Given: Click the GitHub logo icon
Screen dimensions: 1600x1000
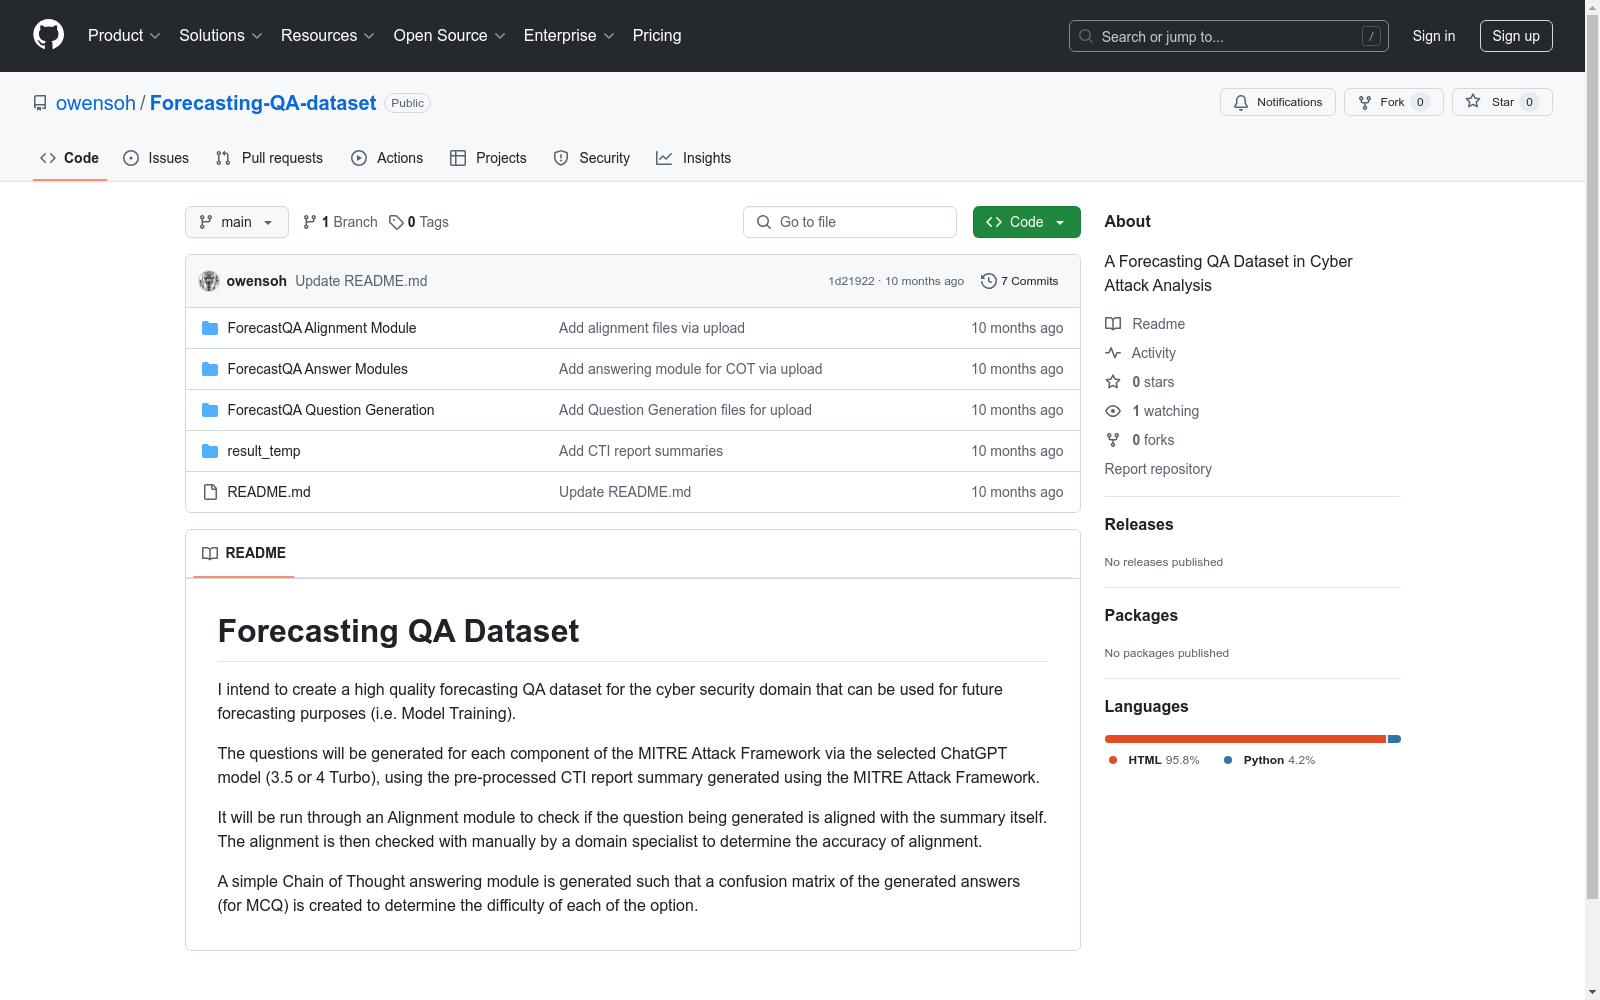Looking at the screenshot, I should tap(48, 35).
